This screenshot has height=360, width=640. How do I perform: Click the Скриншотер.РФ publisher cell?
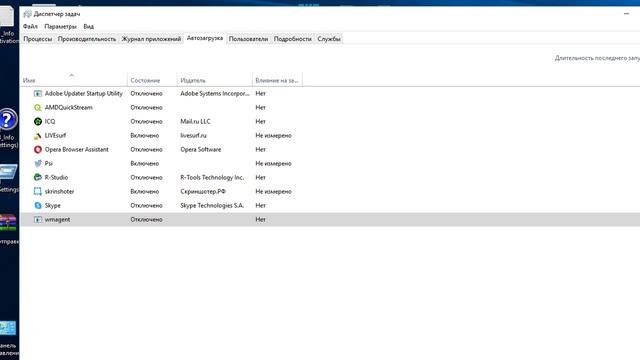pyautogui.click(x=202, y=191)
